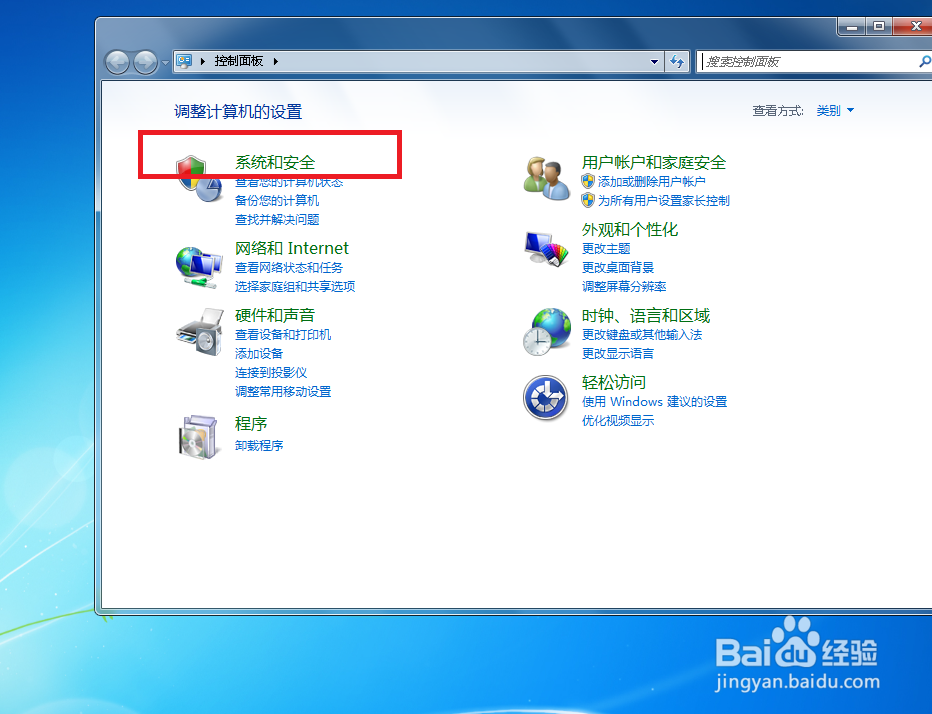Click the Control Panel icon in address bar
932x714 pixels.
(184, 61)
